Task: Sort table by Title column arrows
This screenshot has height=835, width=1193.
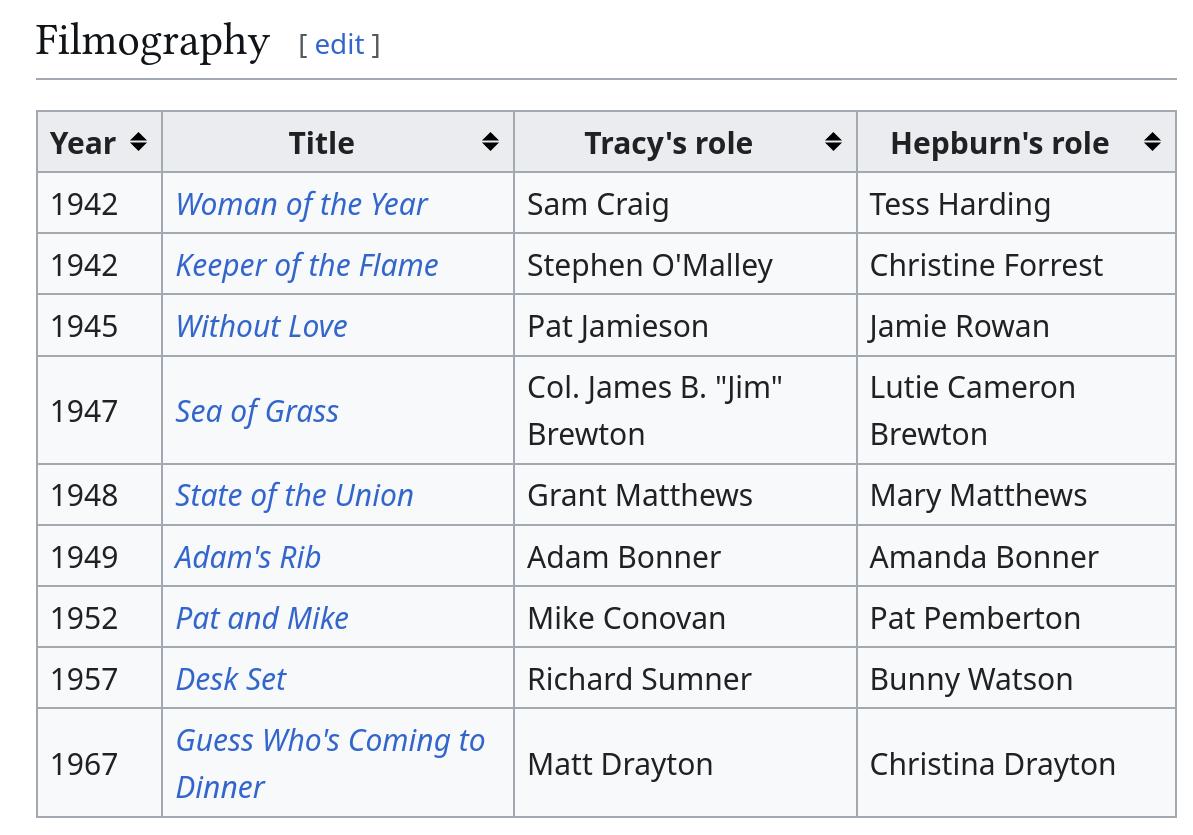Action: [x=490, y=142]
